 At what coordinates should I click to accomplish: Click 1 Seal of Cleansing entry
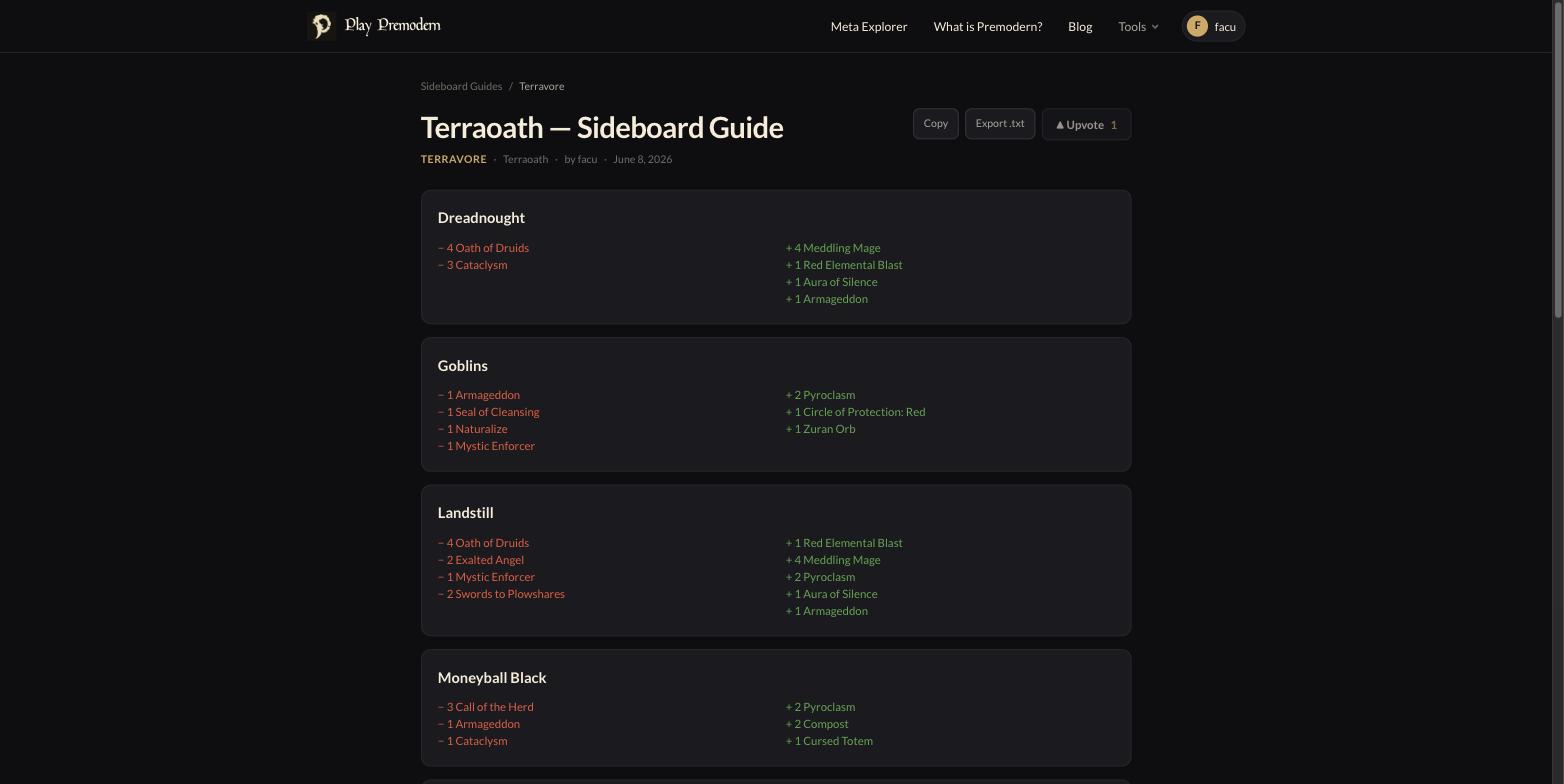tap(488, 412)
